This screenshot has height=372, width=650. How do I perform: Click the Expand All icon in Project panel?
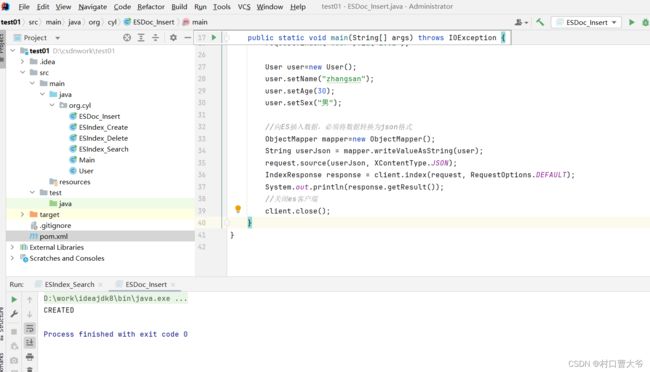141,37
